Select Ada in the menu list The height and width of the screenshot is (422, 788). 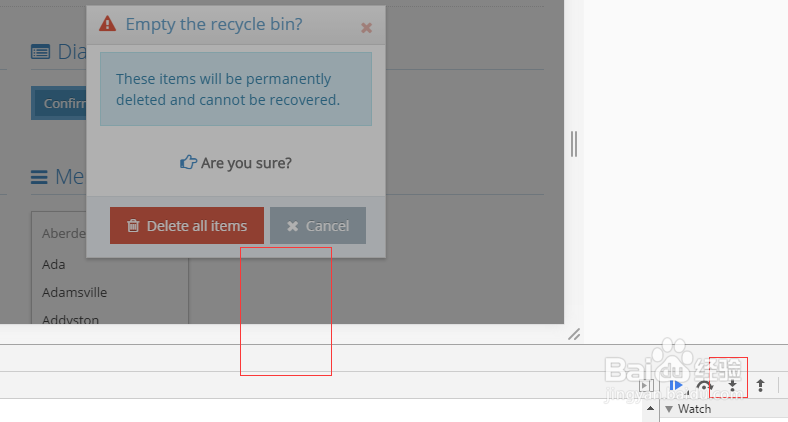[54, 265]
